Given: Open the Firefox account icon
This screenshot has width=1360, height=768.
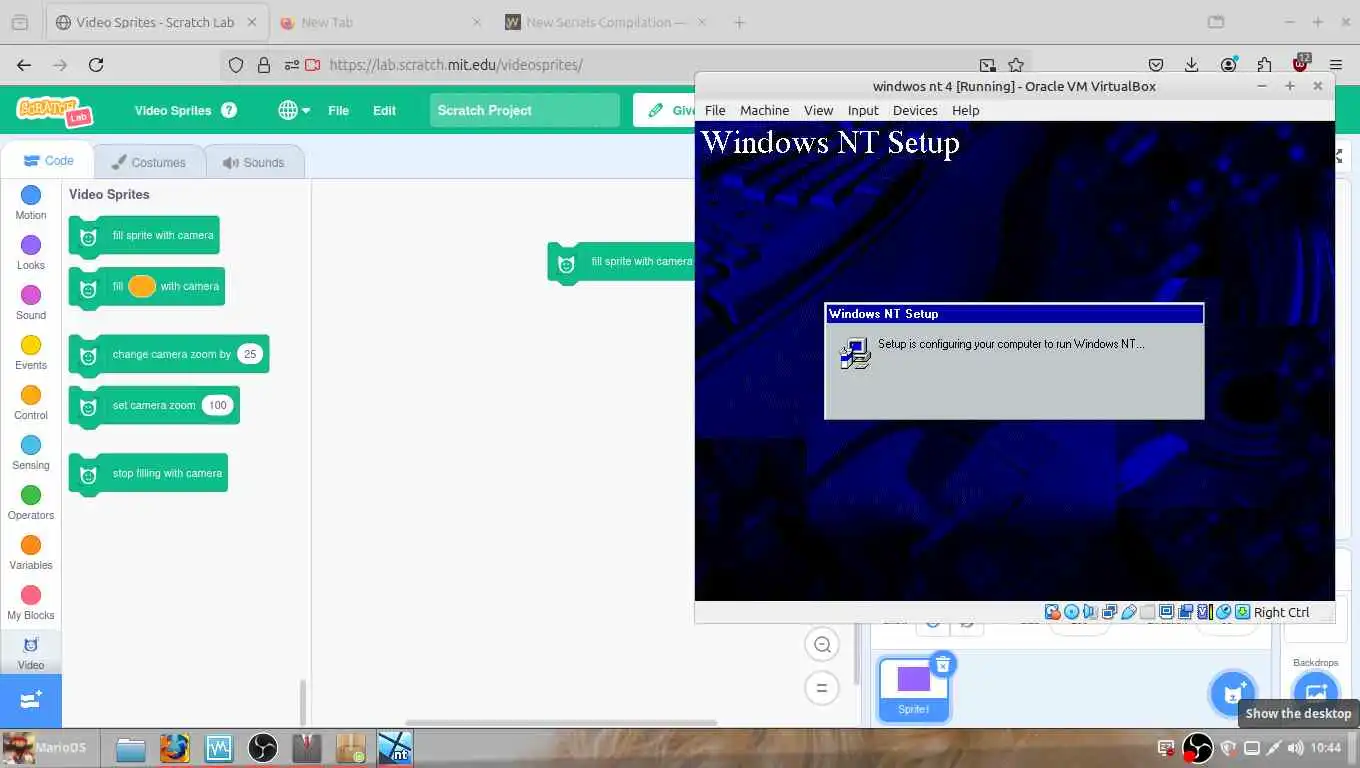Looking at the screenshot, I should point(1229,65).
